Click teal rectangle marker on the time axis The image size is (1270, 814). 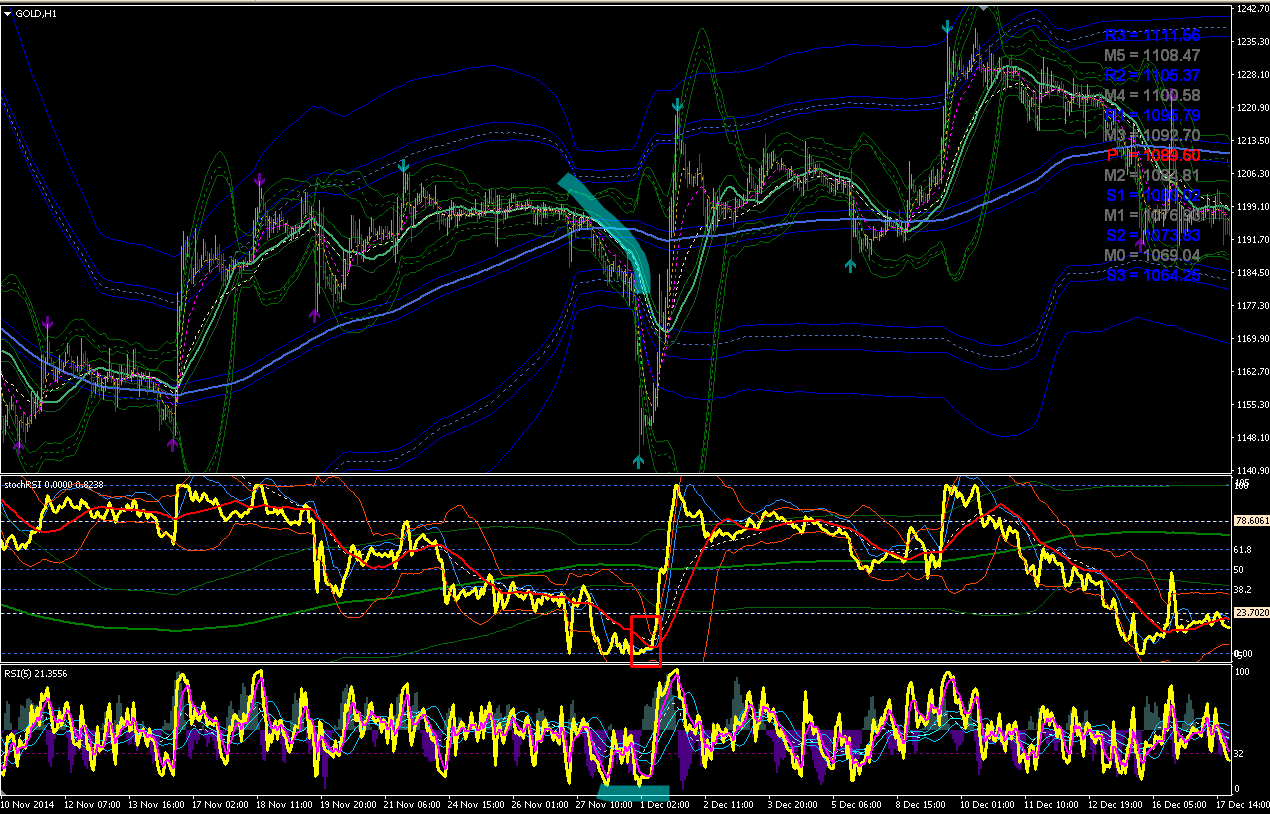(x=633, y=792)
